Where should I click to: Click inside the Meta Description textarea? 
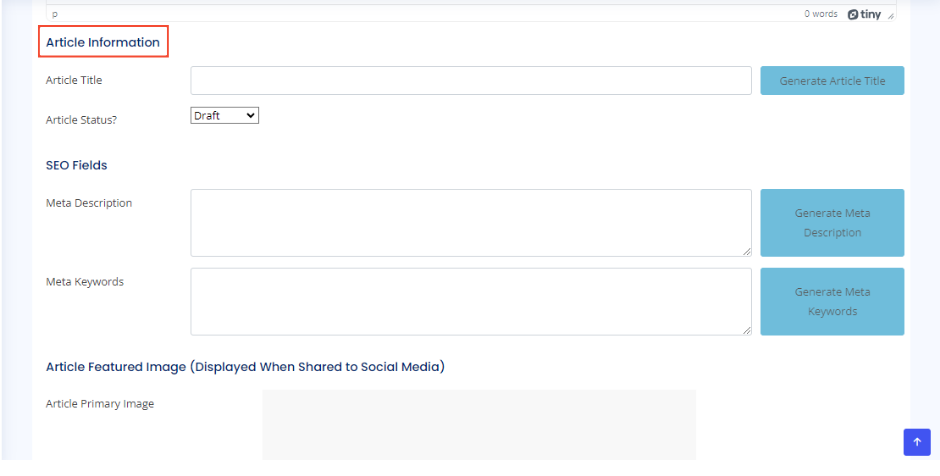pos(471,223)
